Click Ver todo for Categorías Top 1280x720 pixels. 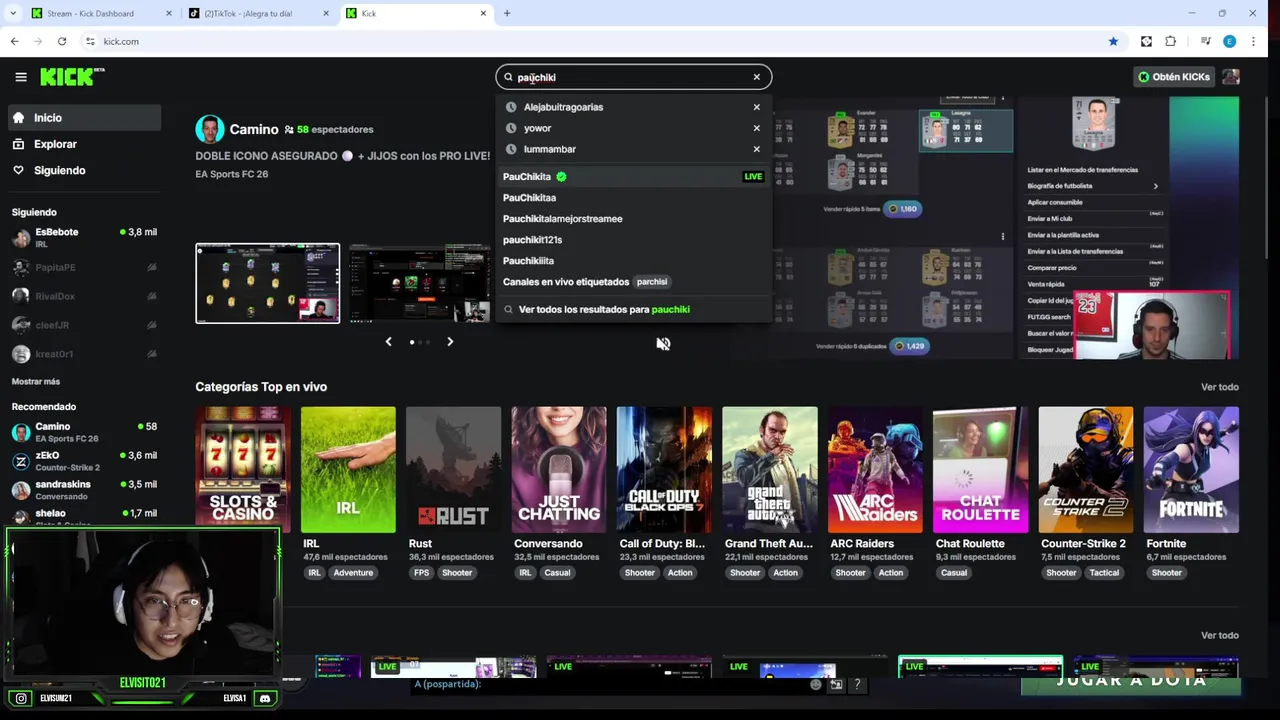(1220, 387)
